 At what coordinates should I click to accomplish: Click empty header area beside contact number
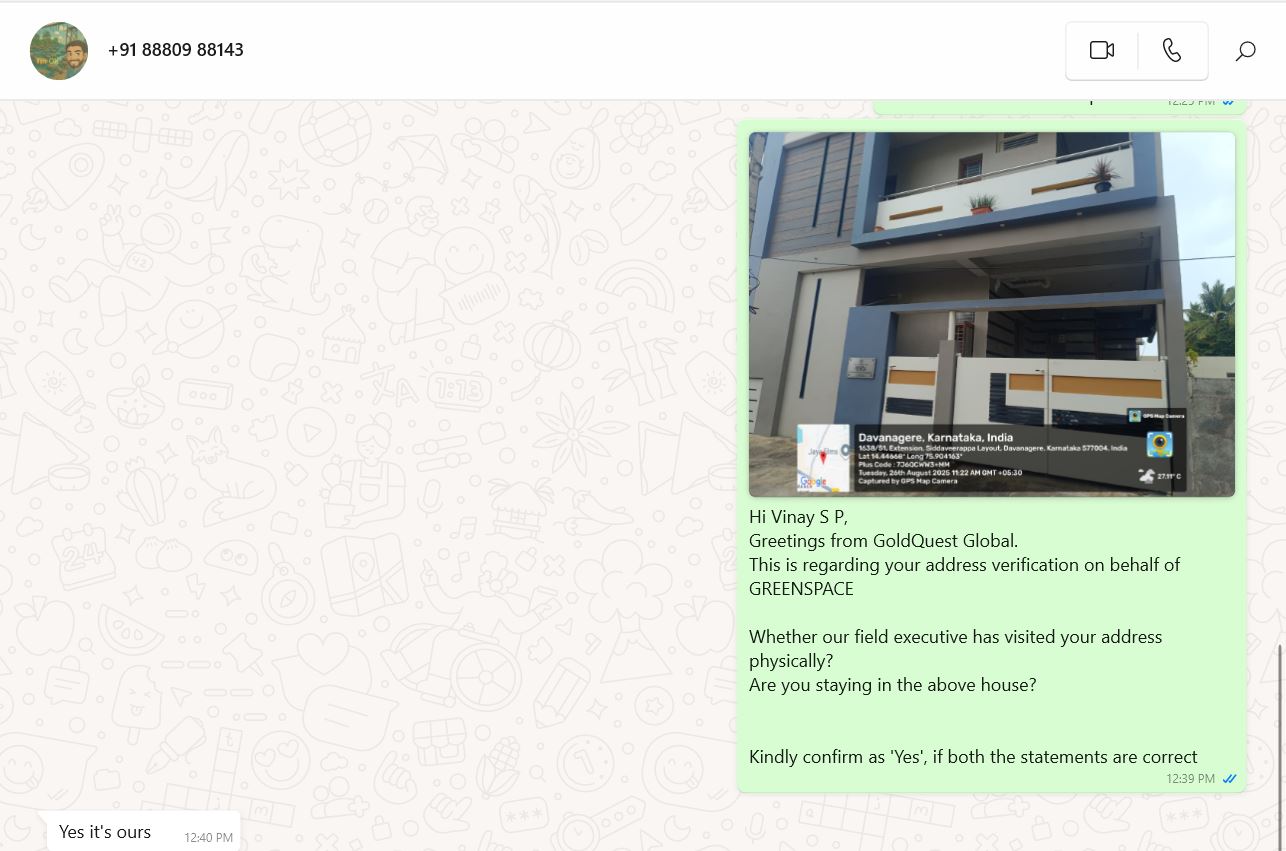(650, 50)
